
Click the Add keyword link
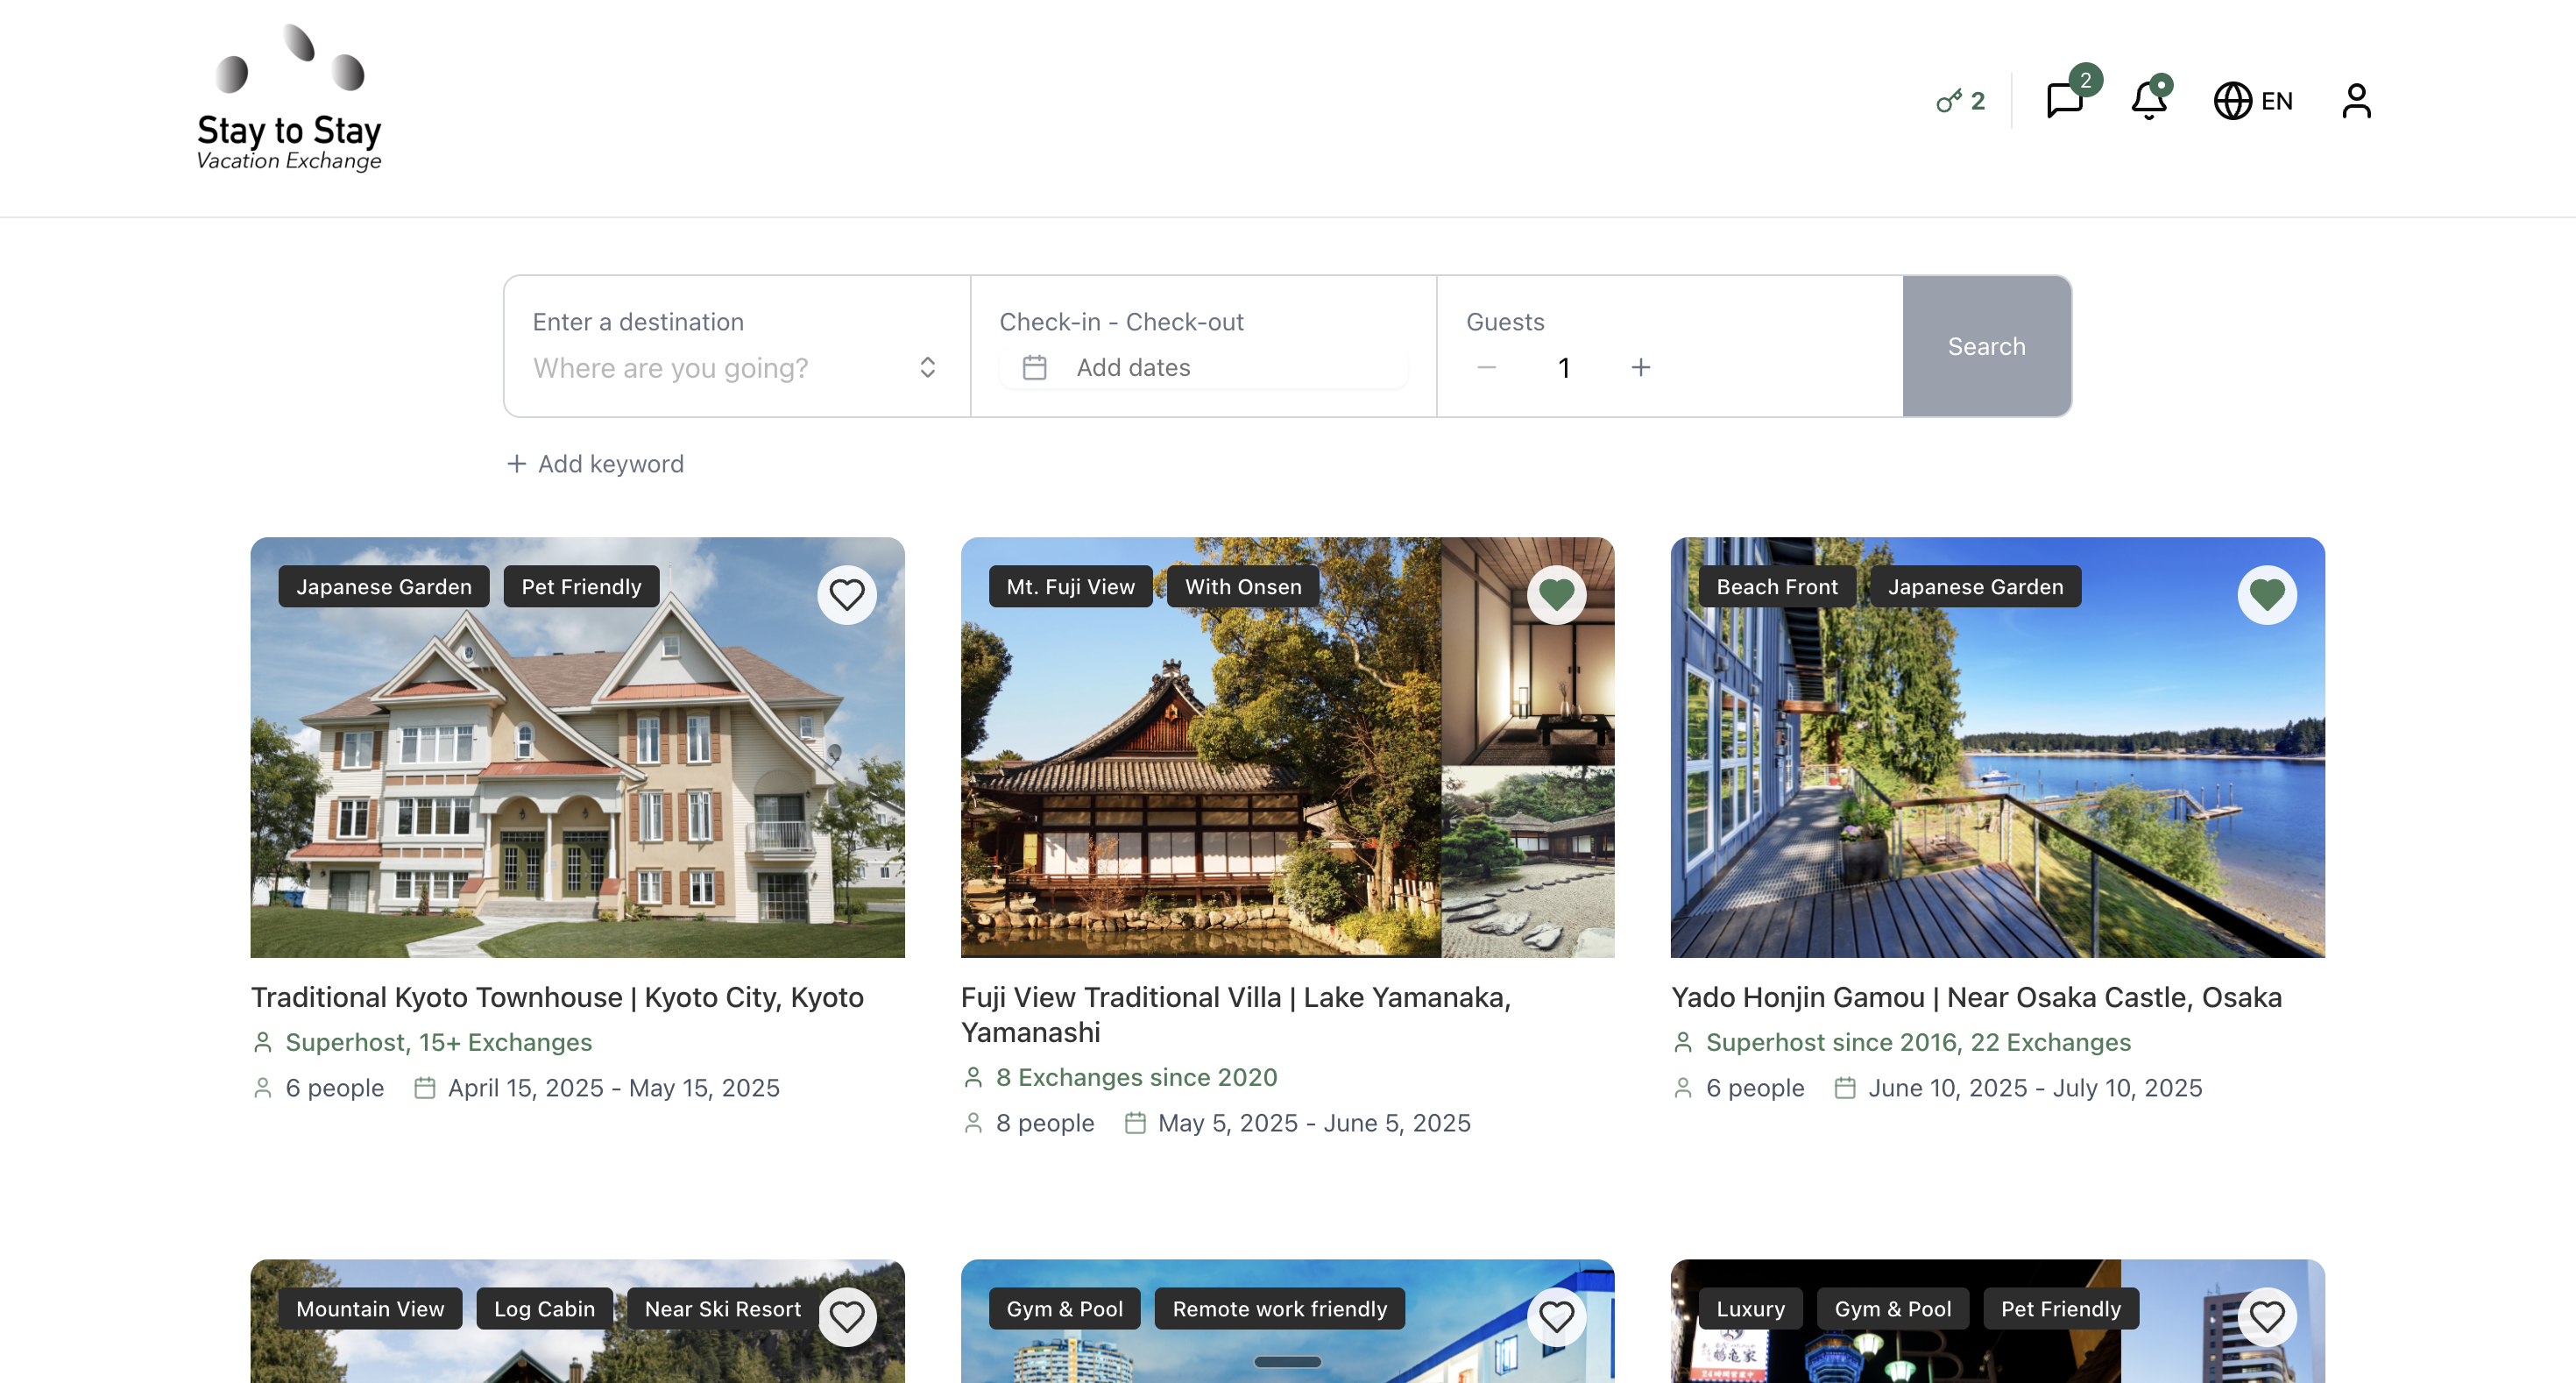point(596,464)
